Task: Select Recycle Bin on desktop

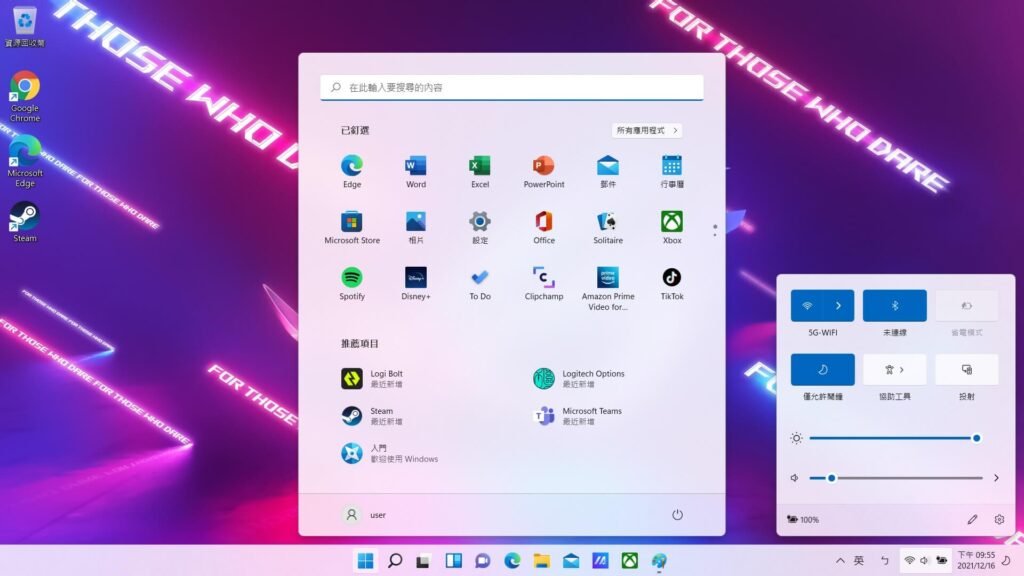Action: coord(24,26)
